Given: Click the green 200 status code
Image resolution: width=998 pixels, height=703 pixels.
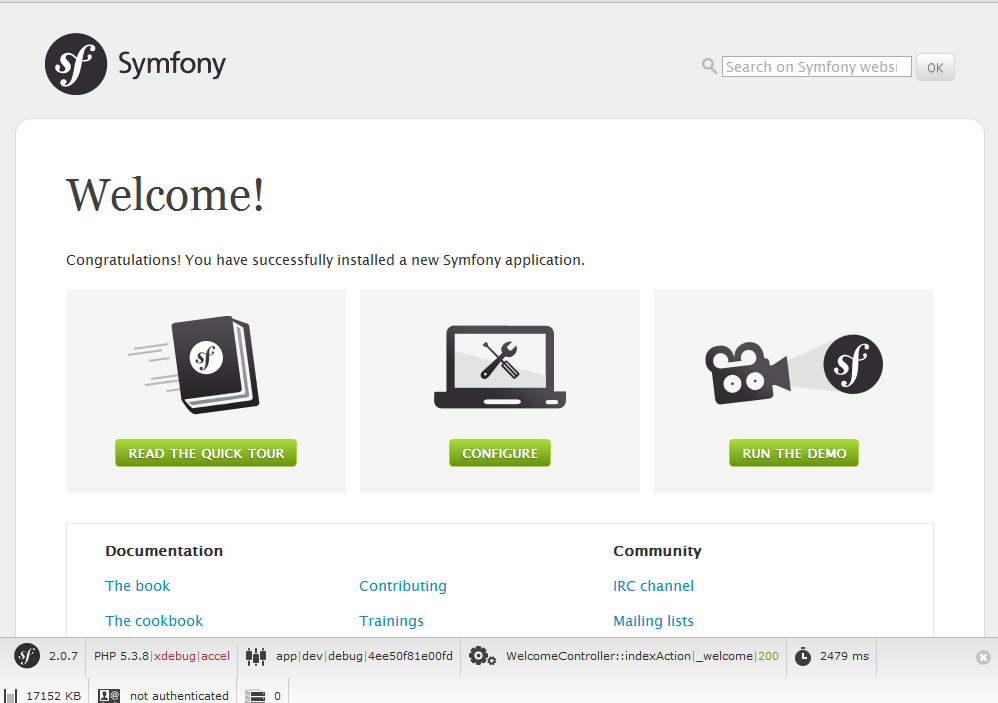Looking at the screenshot, I should (768, 656).
